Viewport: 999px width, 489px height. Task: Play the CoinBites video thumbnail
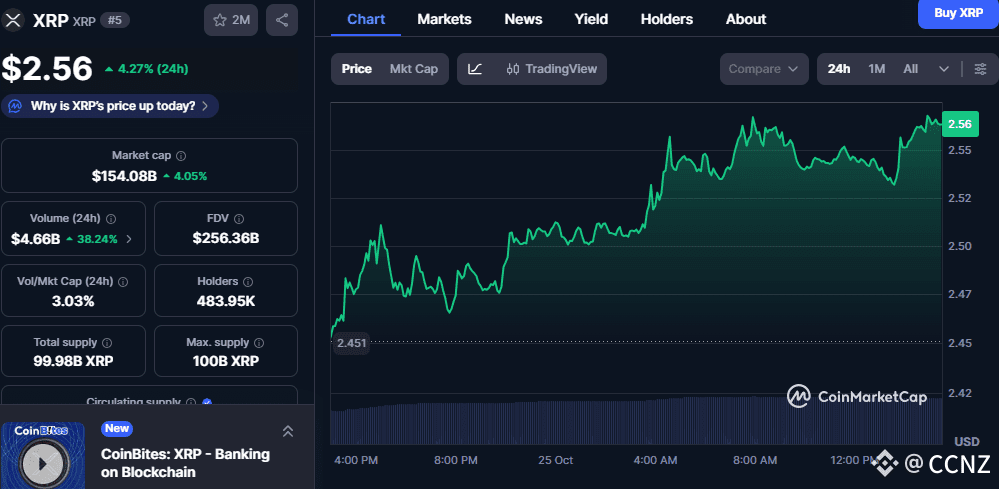click(x=42, y=462)
